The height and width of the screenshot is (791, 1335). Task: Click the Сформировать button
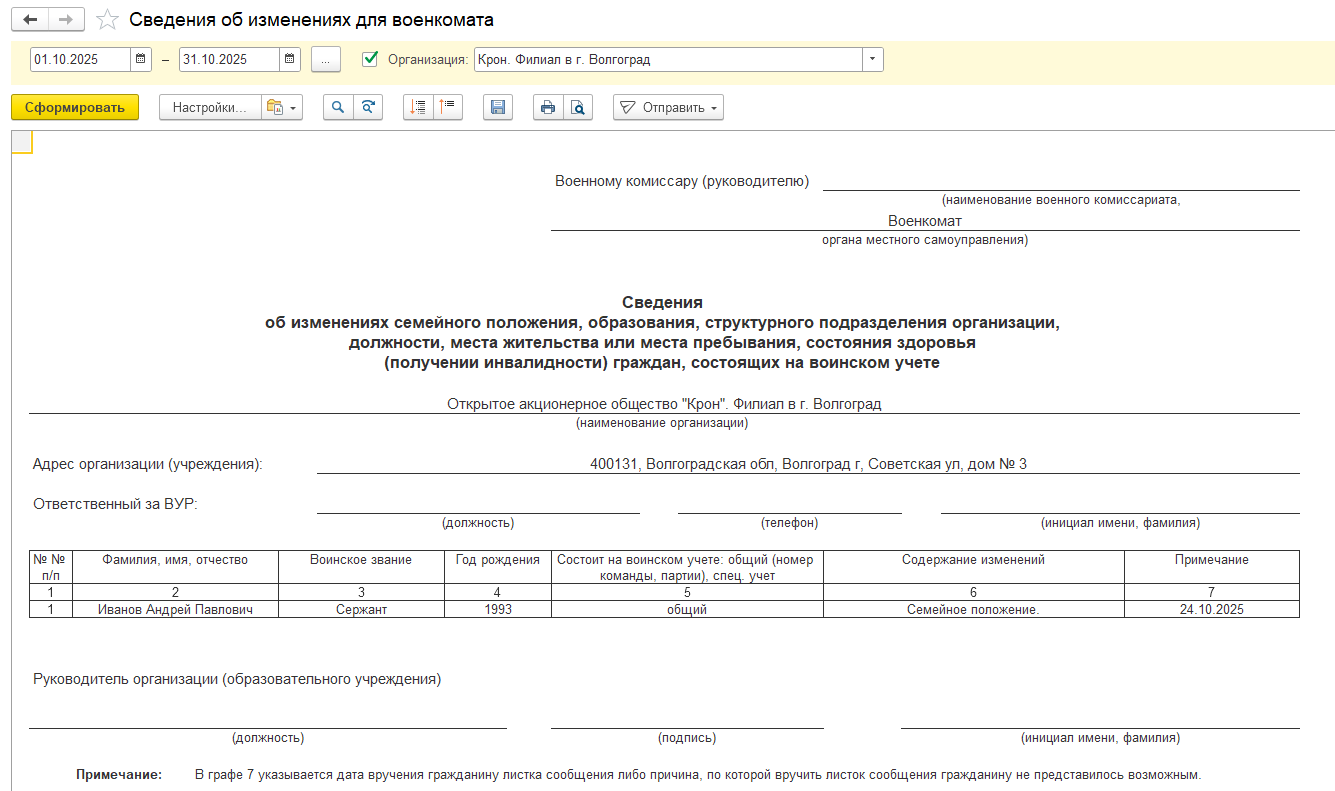coord(75,108)
